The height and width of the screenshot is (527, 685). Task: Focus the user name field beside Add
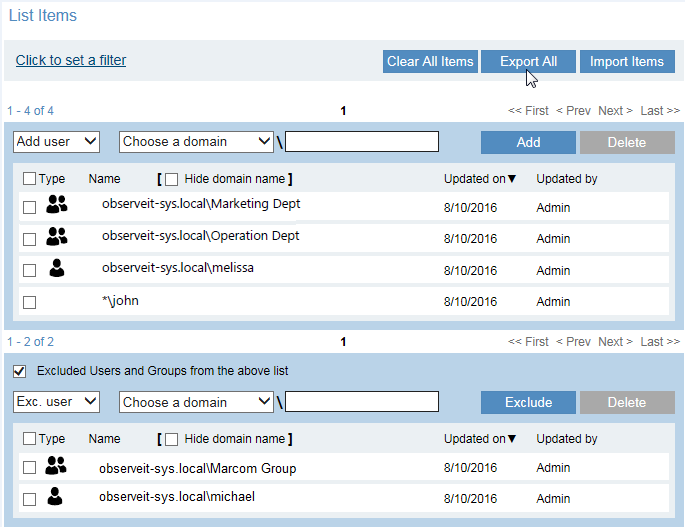coord(362,142)
